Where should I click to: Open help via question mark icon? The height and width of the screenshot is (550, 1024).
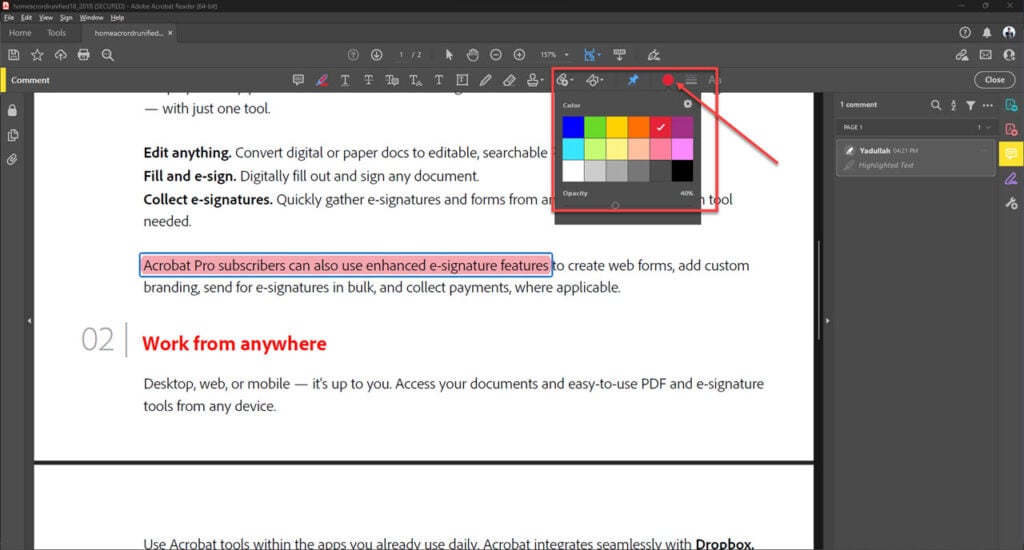coord(965,33)
